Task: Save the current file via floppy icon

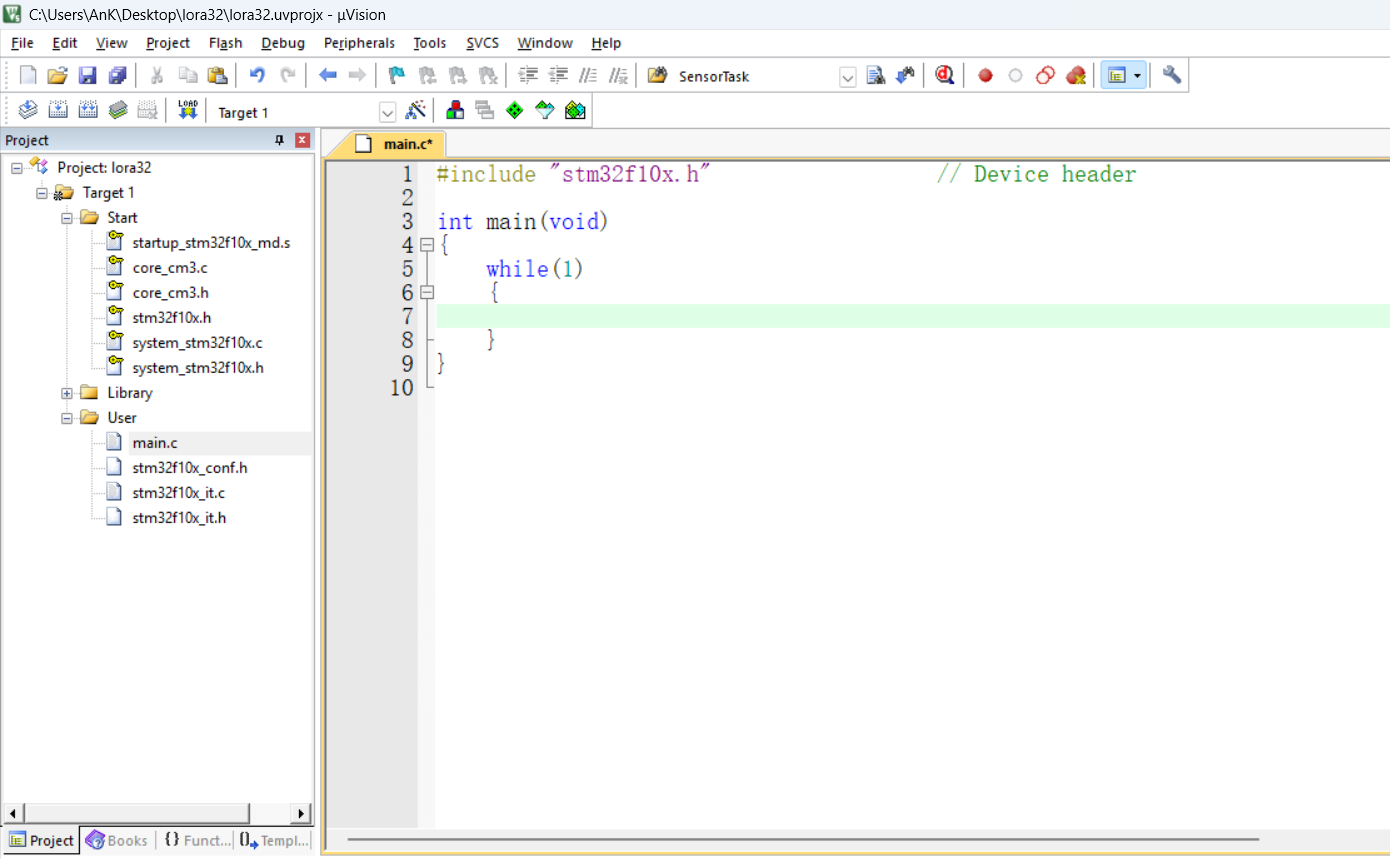Action: [x=88, y=76]
